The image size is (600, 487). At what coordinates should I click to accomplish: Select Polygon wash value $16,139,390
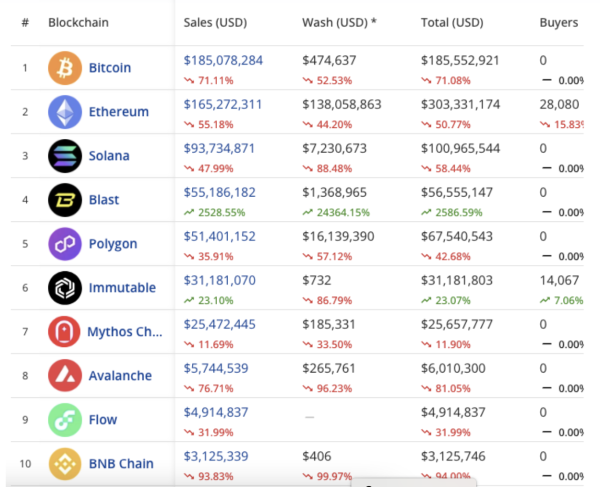point(338,236)
